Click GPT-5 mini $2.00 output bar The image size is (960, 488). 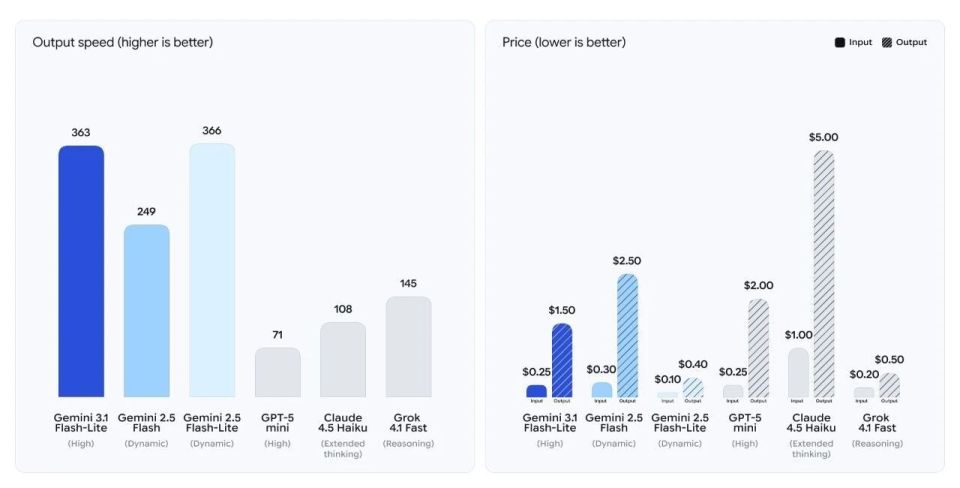[759, 347]
